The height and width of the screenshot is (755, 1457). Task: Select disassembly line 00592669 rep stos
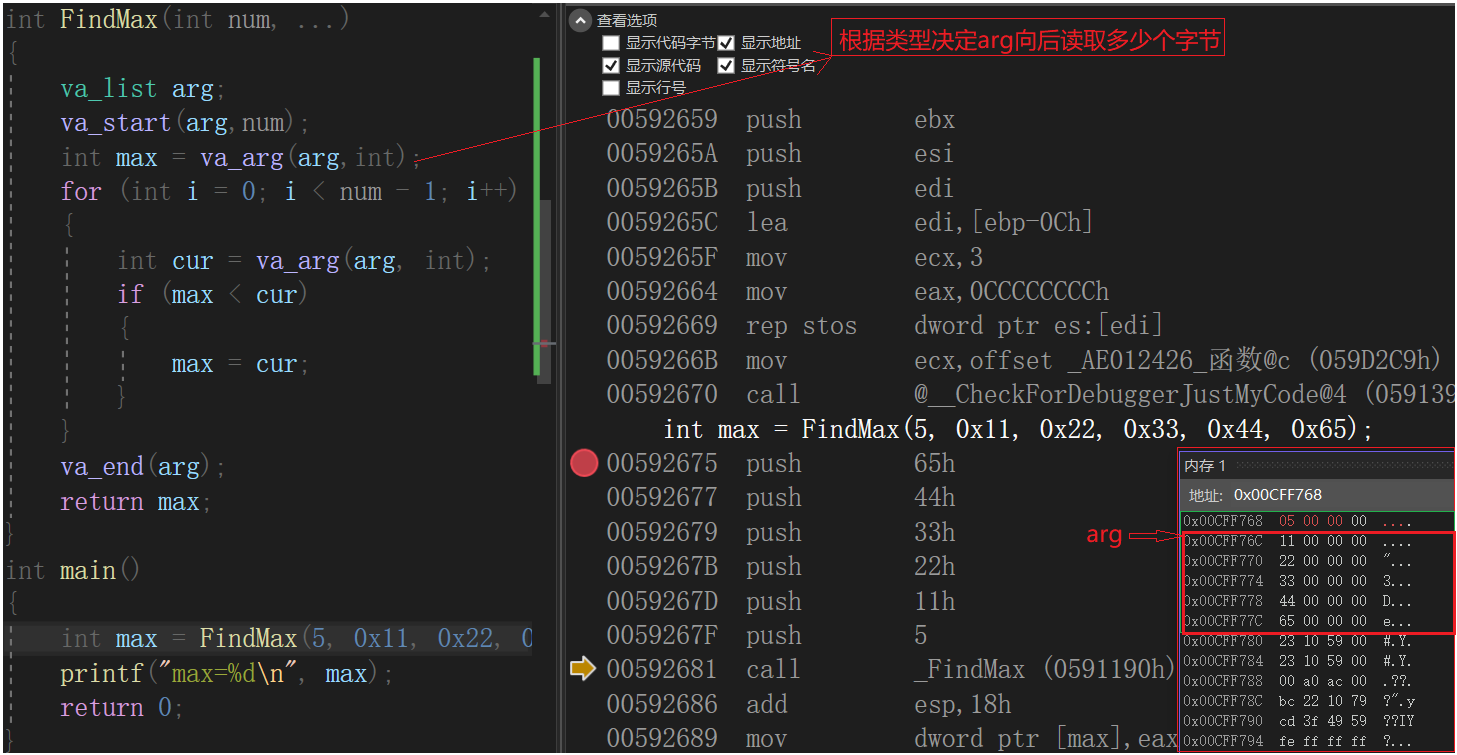tap(884, 325)
